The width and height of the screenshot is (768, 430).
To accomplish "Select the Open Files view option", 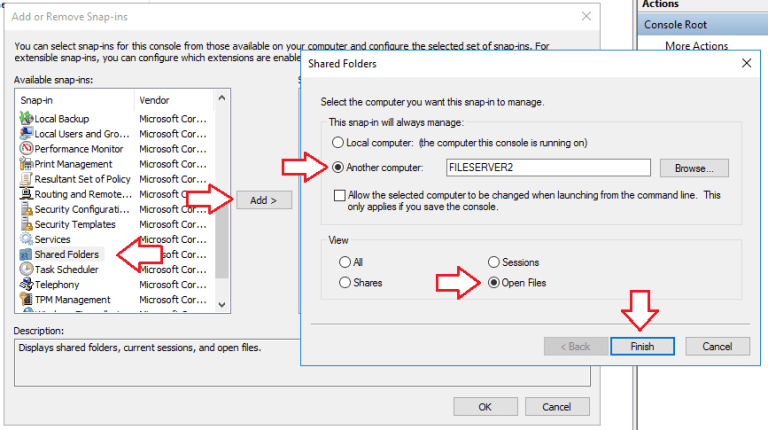I will [x=494, y=283].
